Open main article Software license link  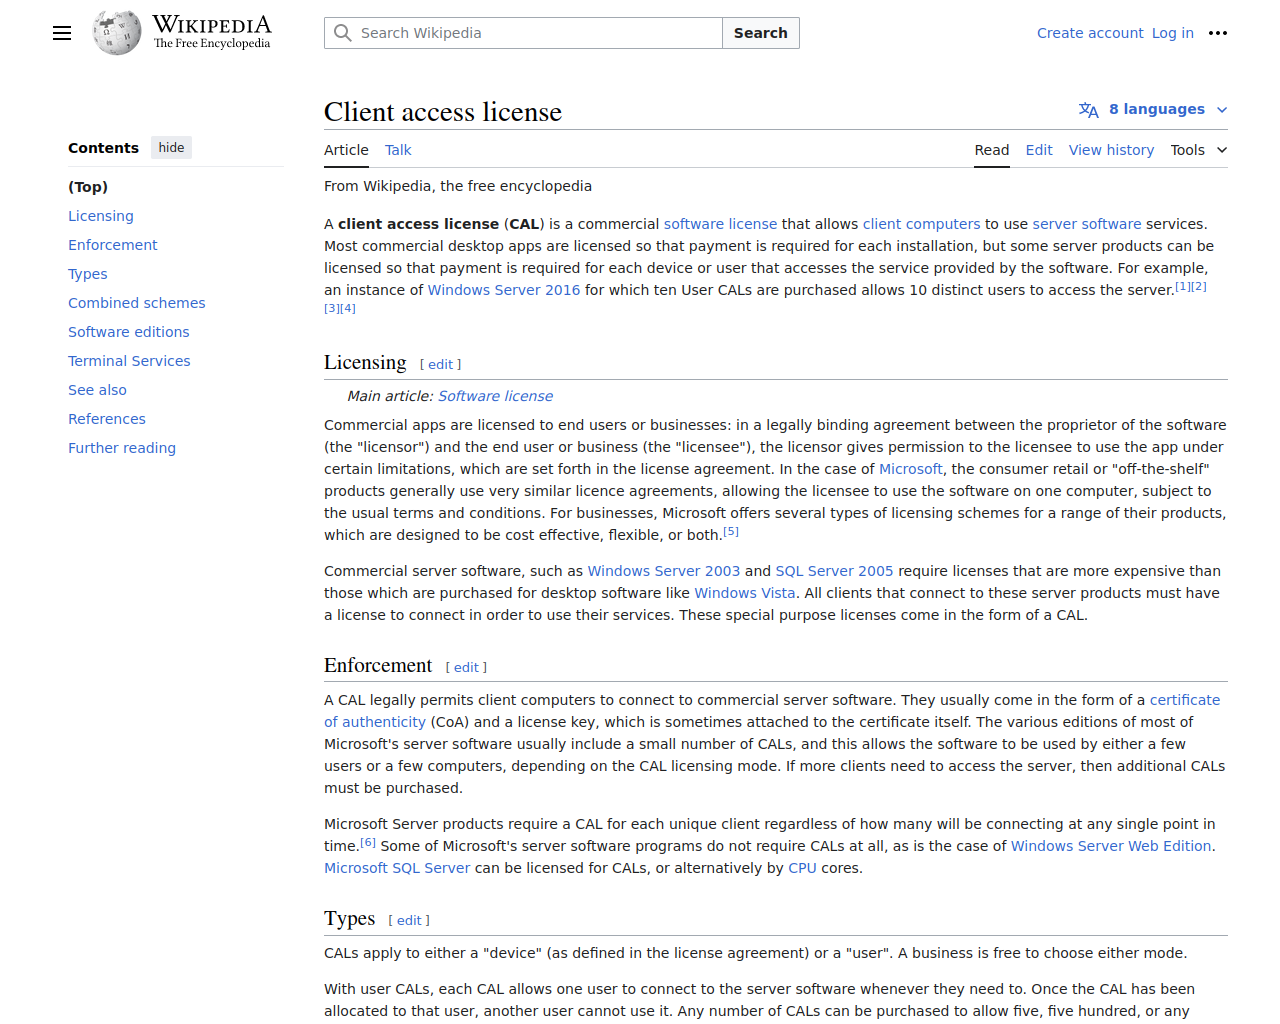tap(495, 396)
